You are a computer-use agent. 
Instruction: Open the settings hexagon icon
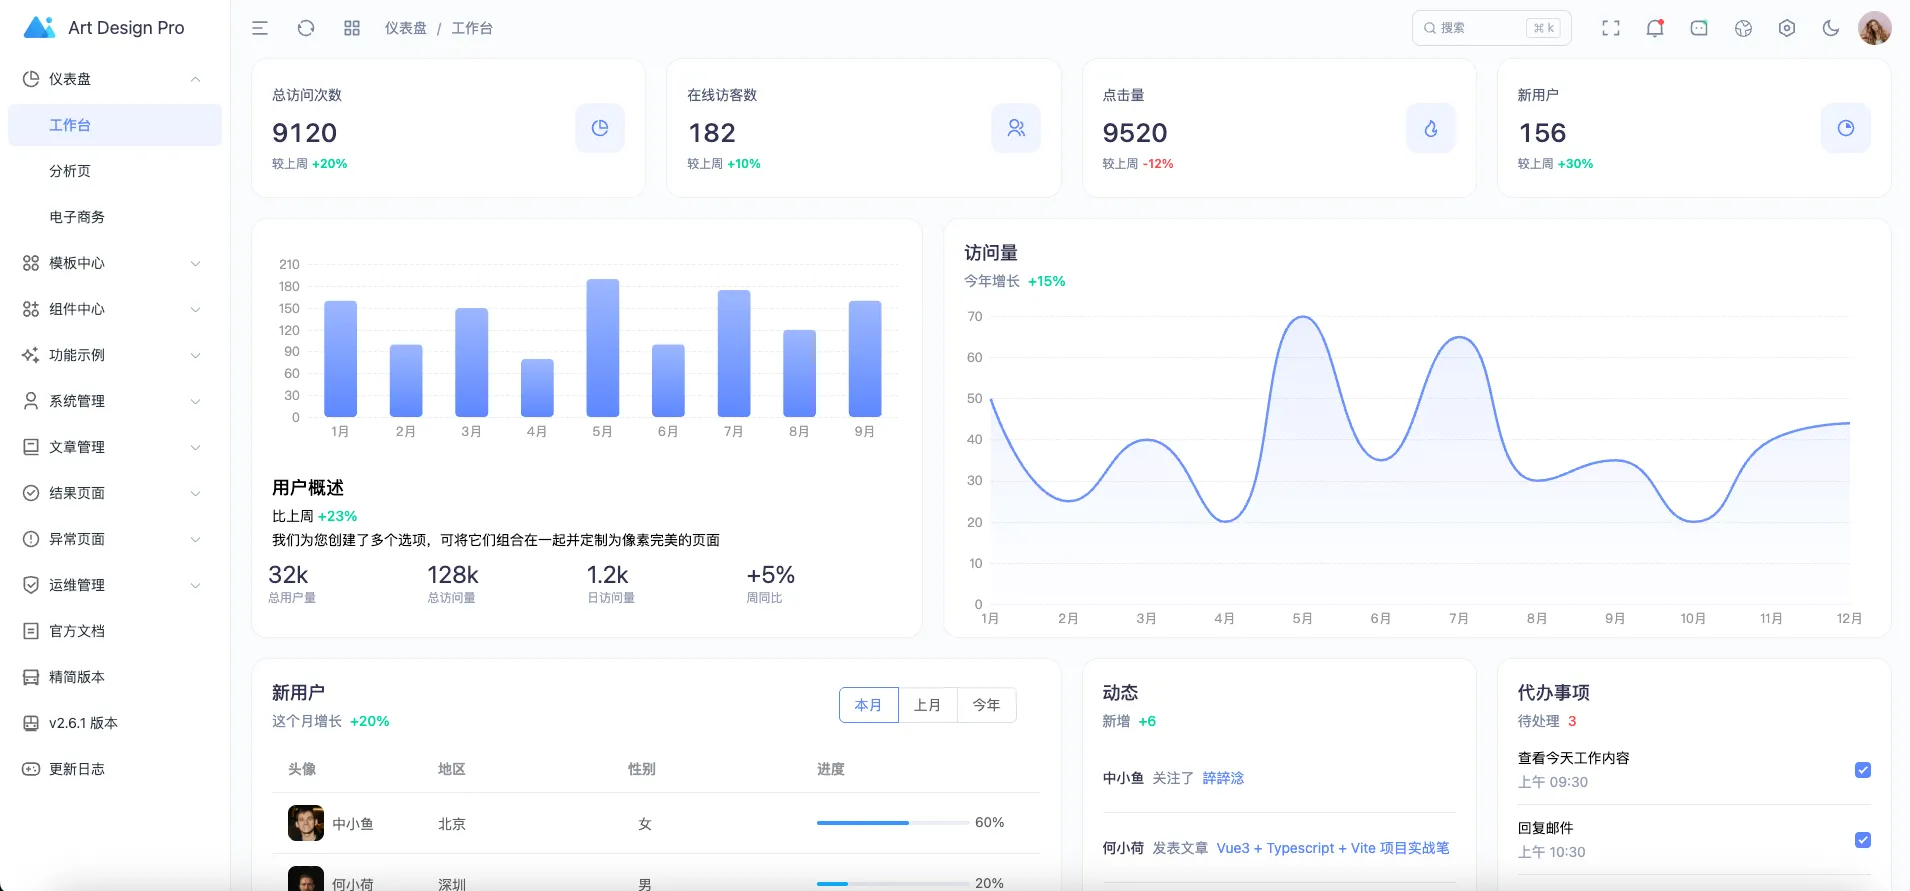(x=1787, y=28)
